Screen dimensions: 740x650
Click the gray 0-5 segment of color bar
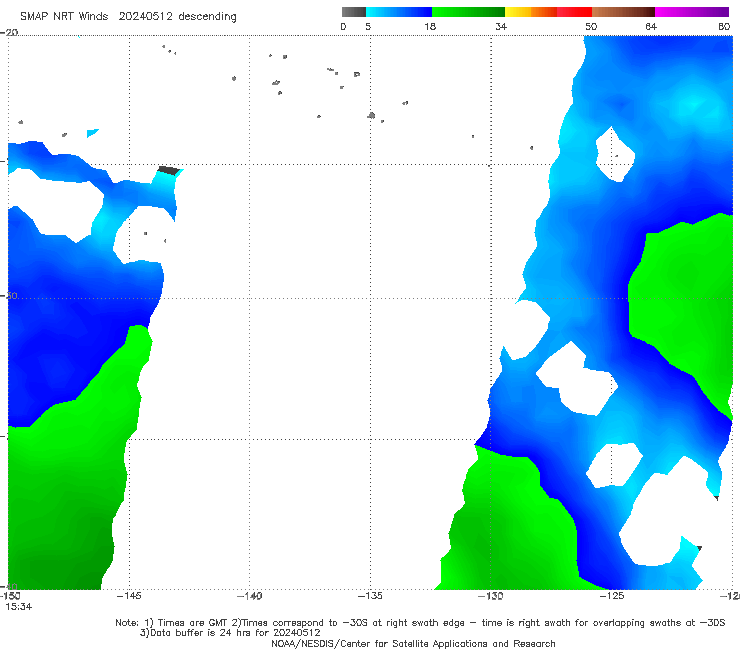pos(354,12)
